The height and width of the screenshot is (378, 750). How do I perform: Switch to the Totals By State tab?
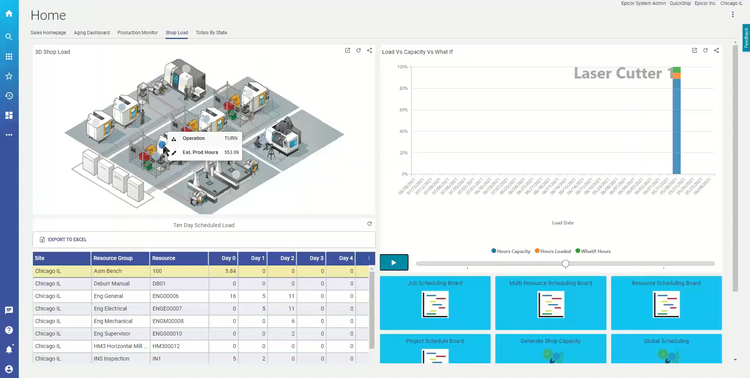point(211,33)
